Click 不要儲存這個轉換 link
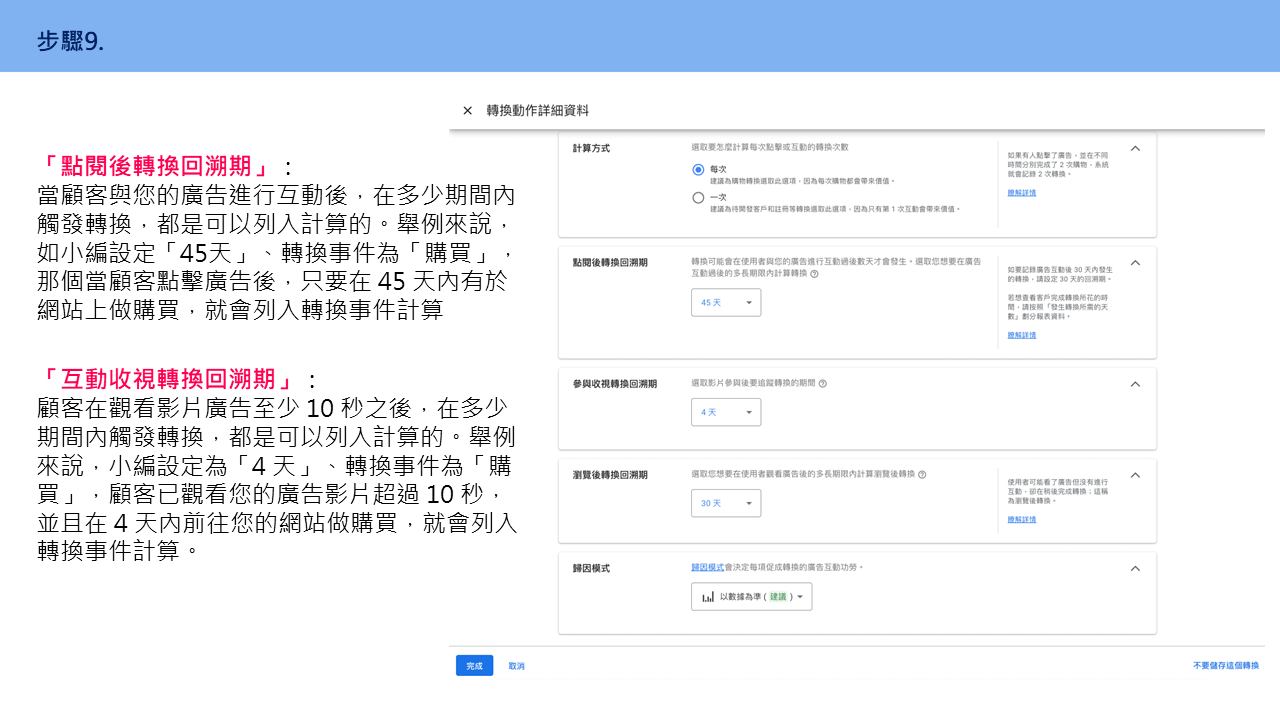Image resolution: width=1280 pixels, height=720 pixels. (1226, 666)
